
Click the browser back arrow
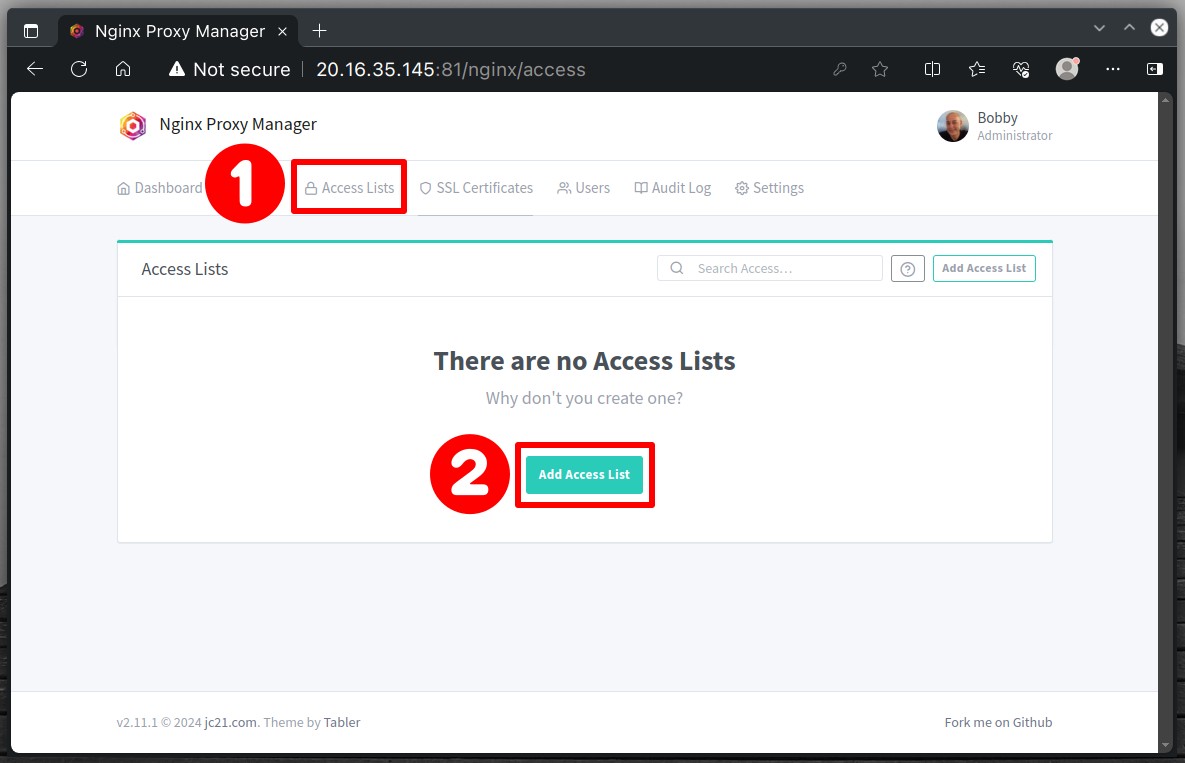(35, 70)
